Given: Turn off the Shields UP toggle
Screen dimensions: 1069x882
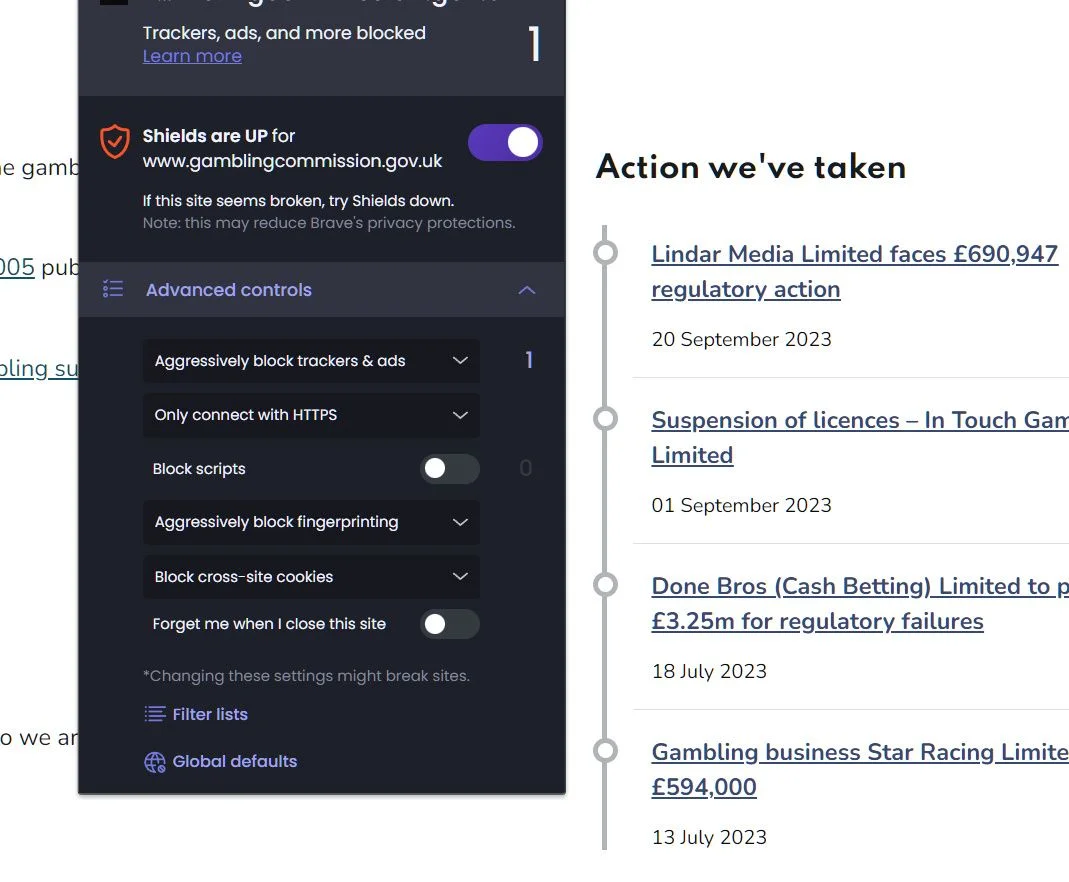Looking at the screenshot, I should pyautogui.click(x=505, y=142).
